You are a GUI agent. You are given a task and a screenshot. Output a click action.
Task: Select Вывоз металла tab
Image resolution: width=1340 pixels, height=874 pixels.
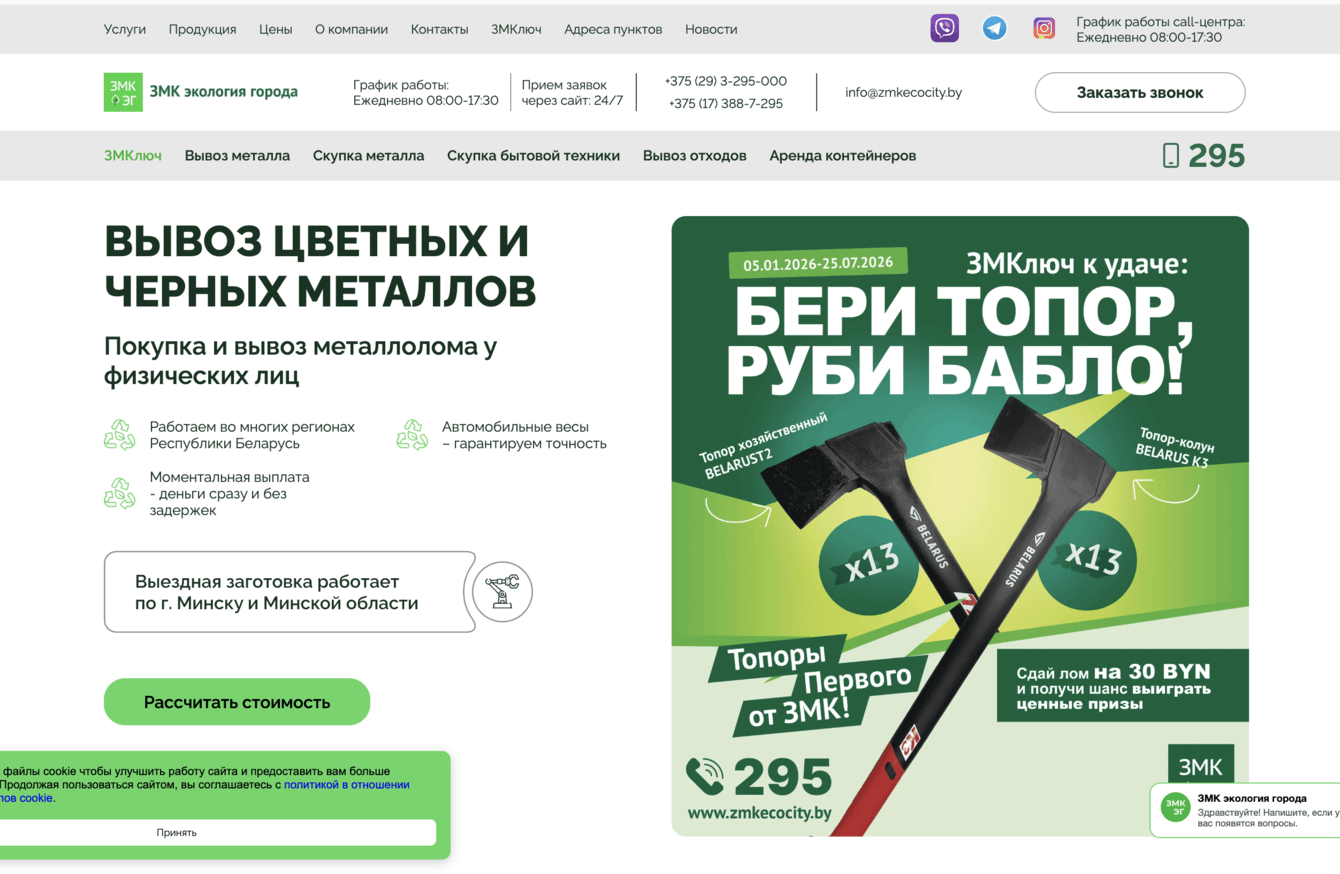[237, 155]
